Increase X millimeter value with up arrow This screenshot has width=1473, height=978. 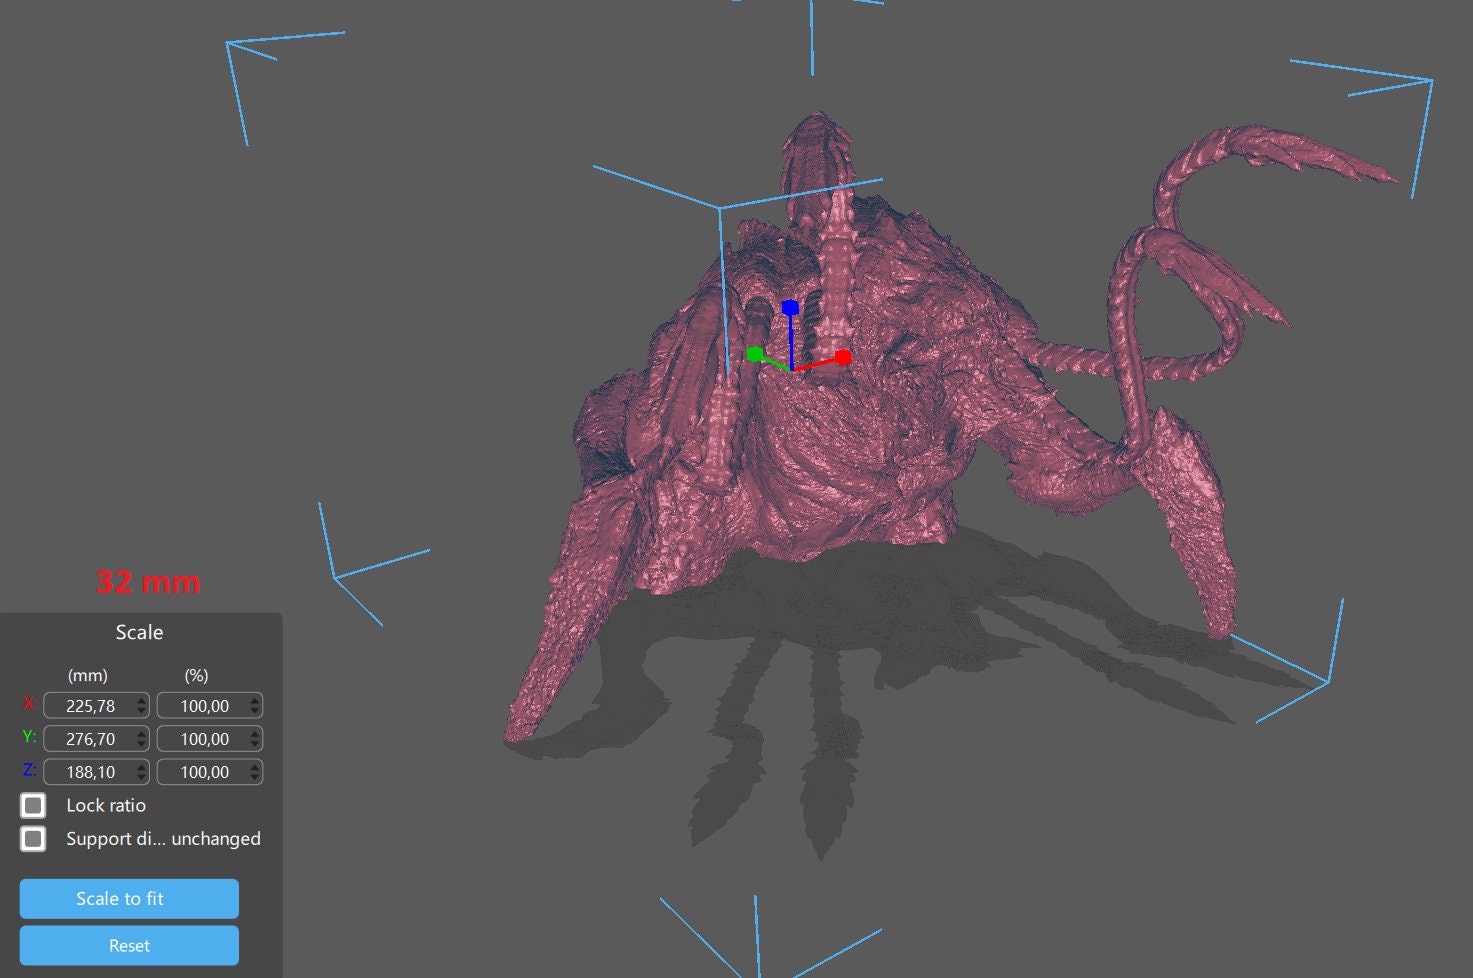tap(142, 700)
